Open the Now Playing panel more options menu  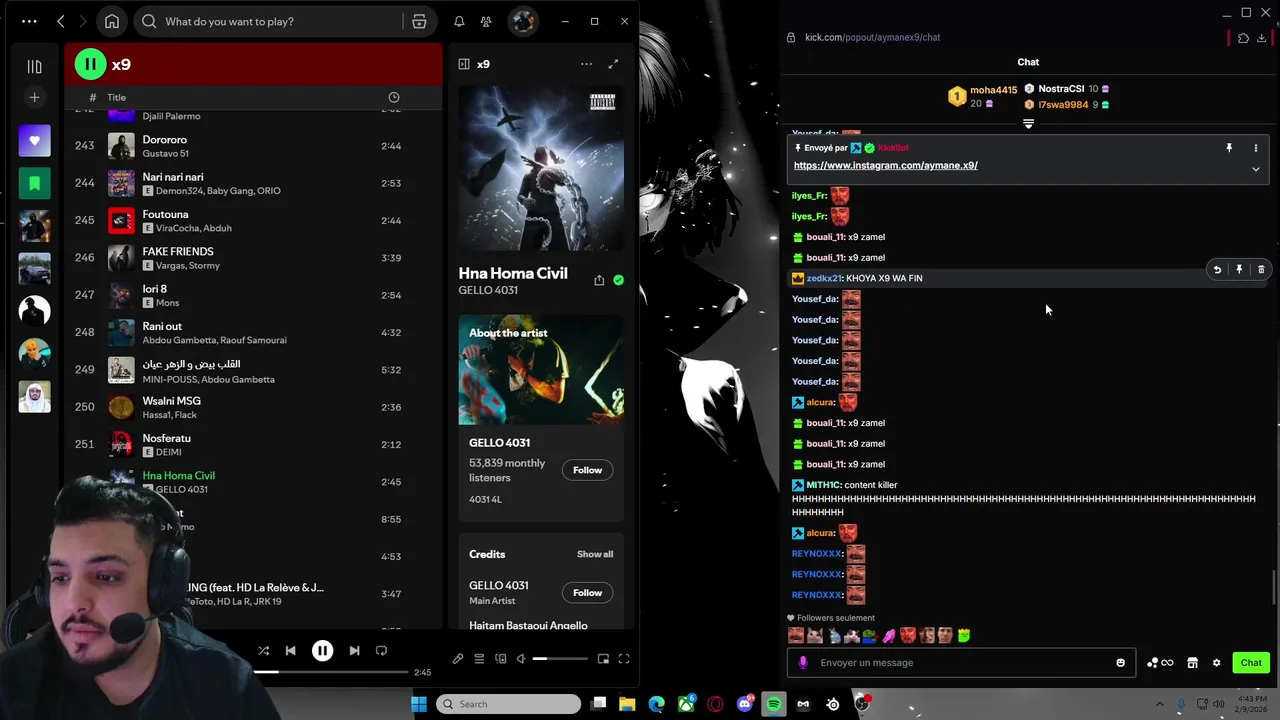click(586, 64)
